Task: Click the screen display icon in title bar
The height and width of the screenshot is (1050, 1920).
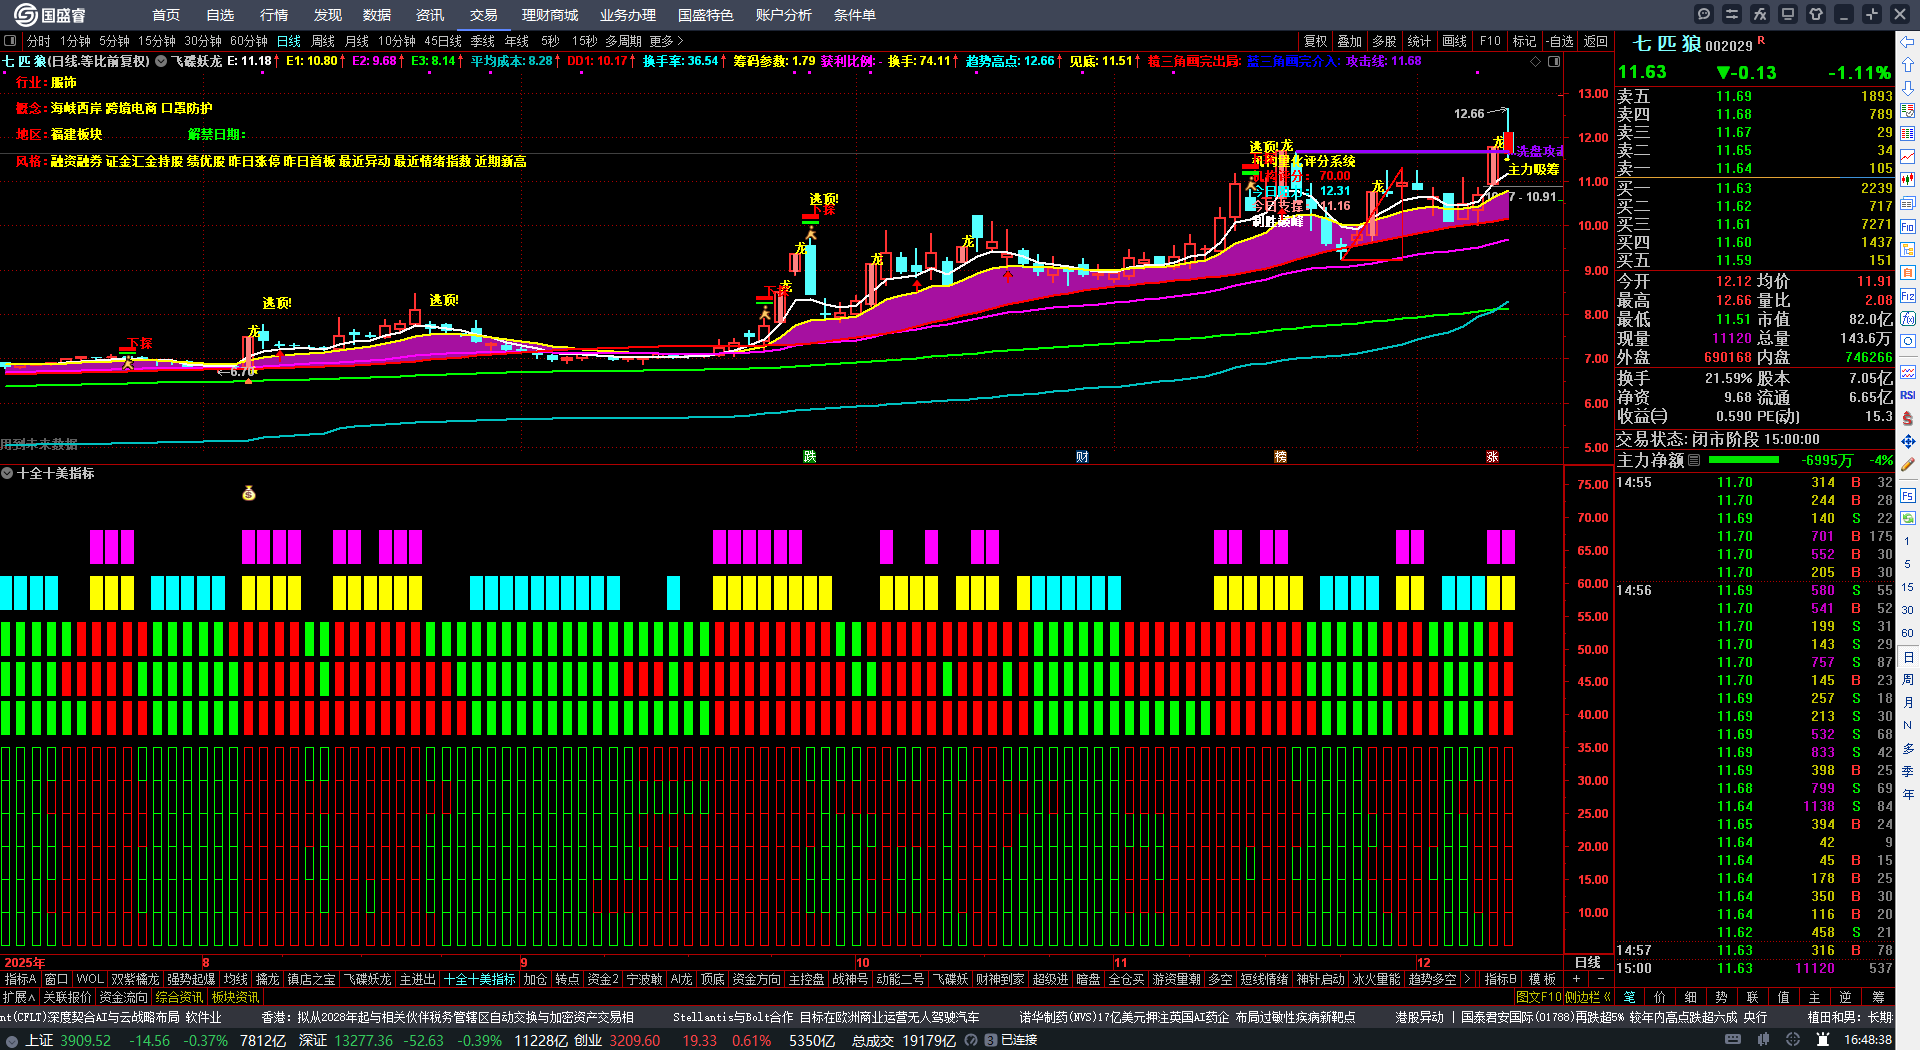Action: (1788, 14)
